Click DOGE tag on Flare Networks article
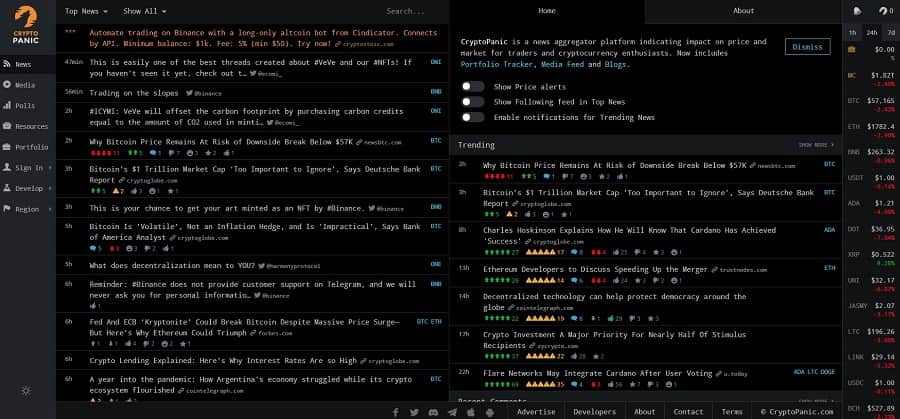900x419 pixels. (x=828, y=372)
